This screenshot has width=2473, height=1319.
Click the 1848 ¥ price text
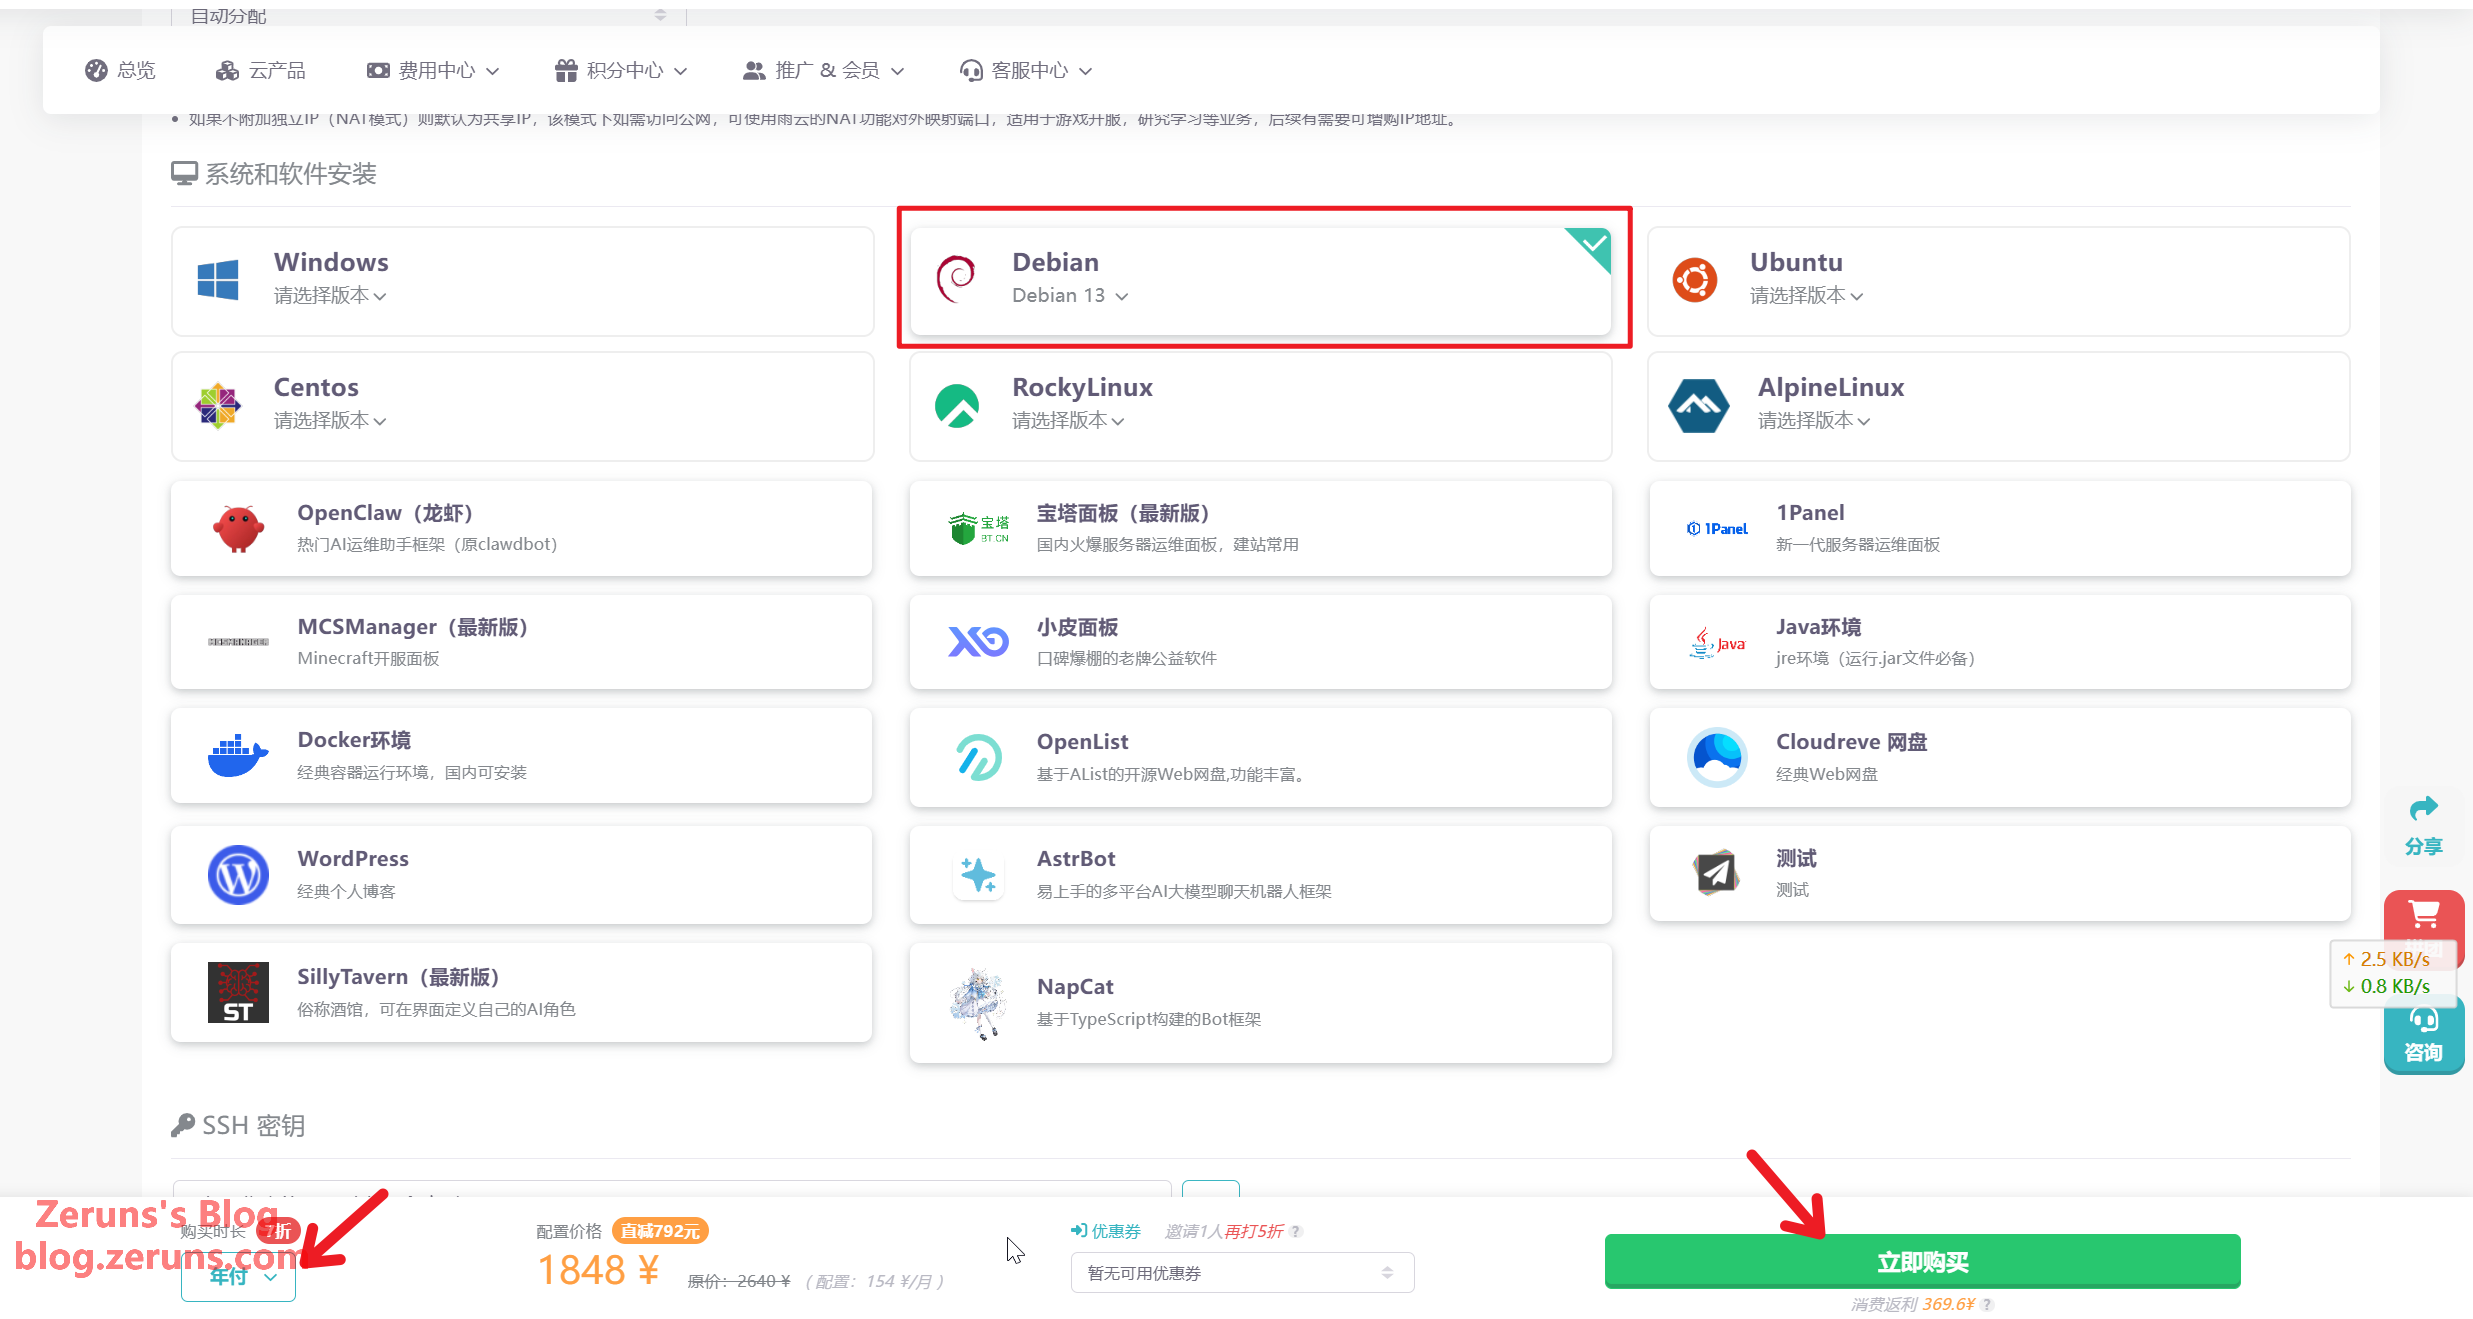(x=598, y=1270)
